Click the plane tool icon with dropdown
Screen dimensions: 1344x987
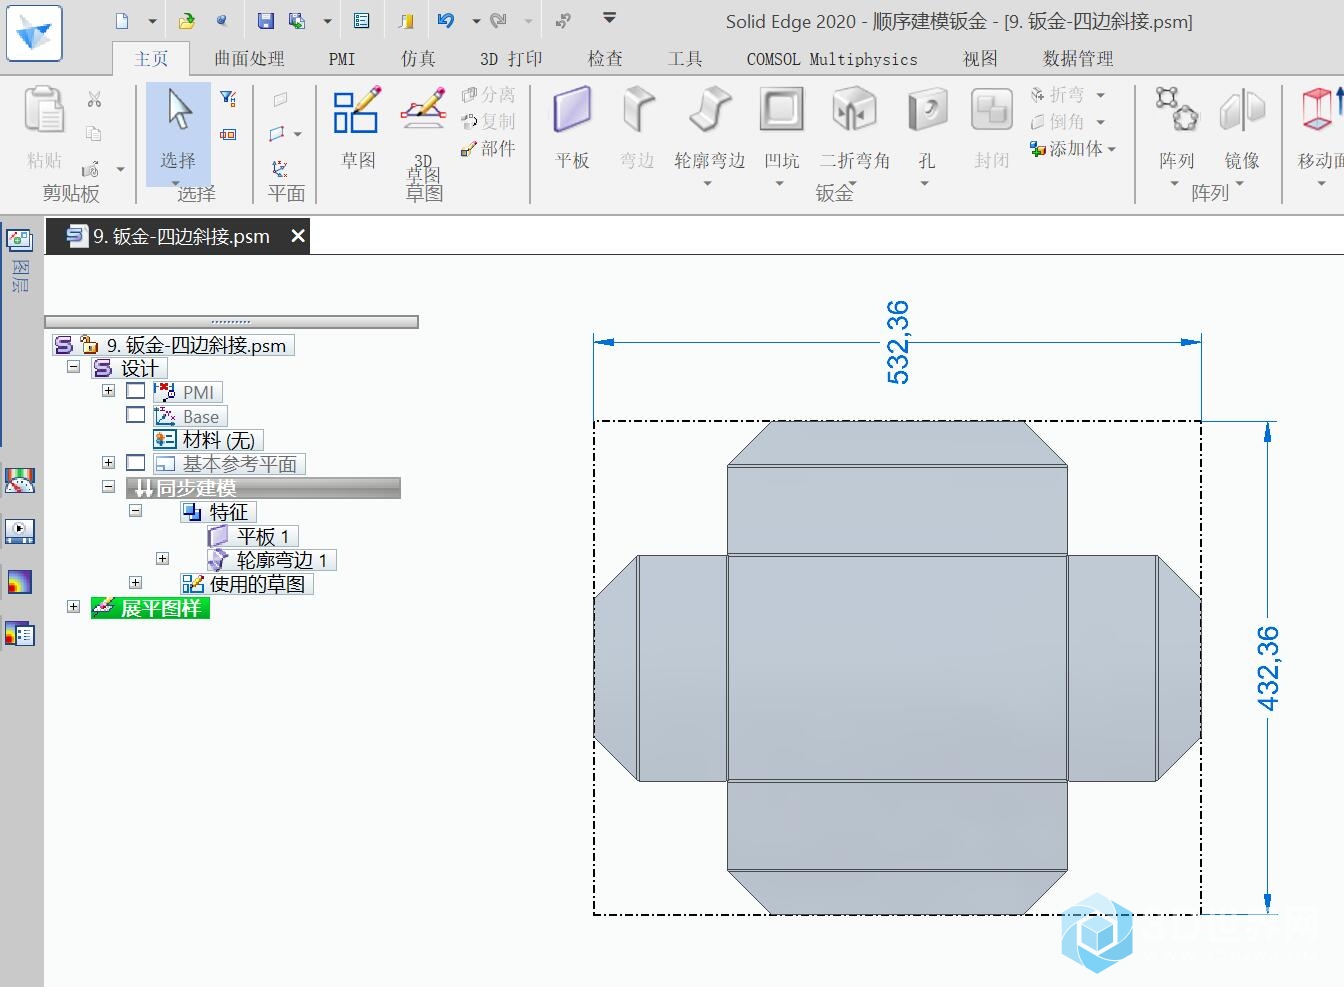[278, 134]
